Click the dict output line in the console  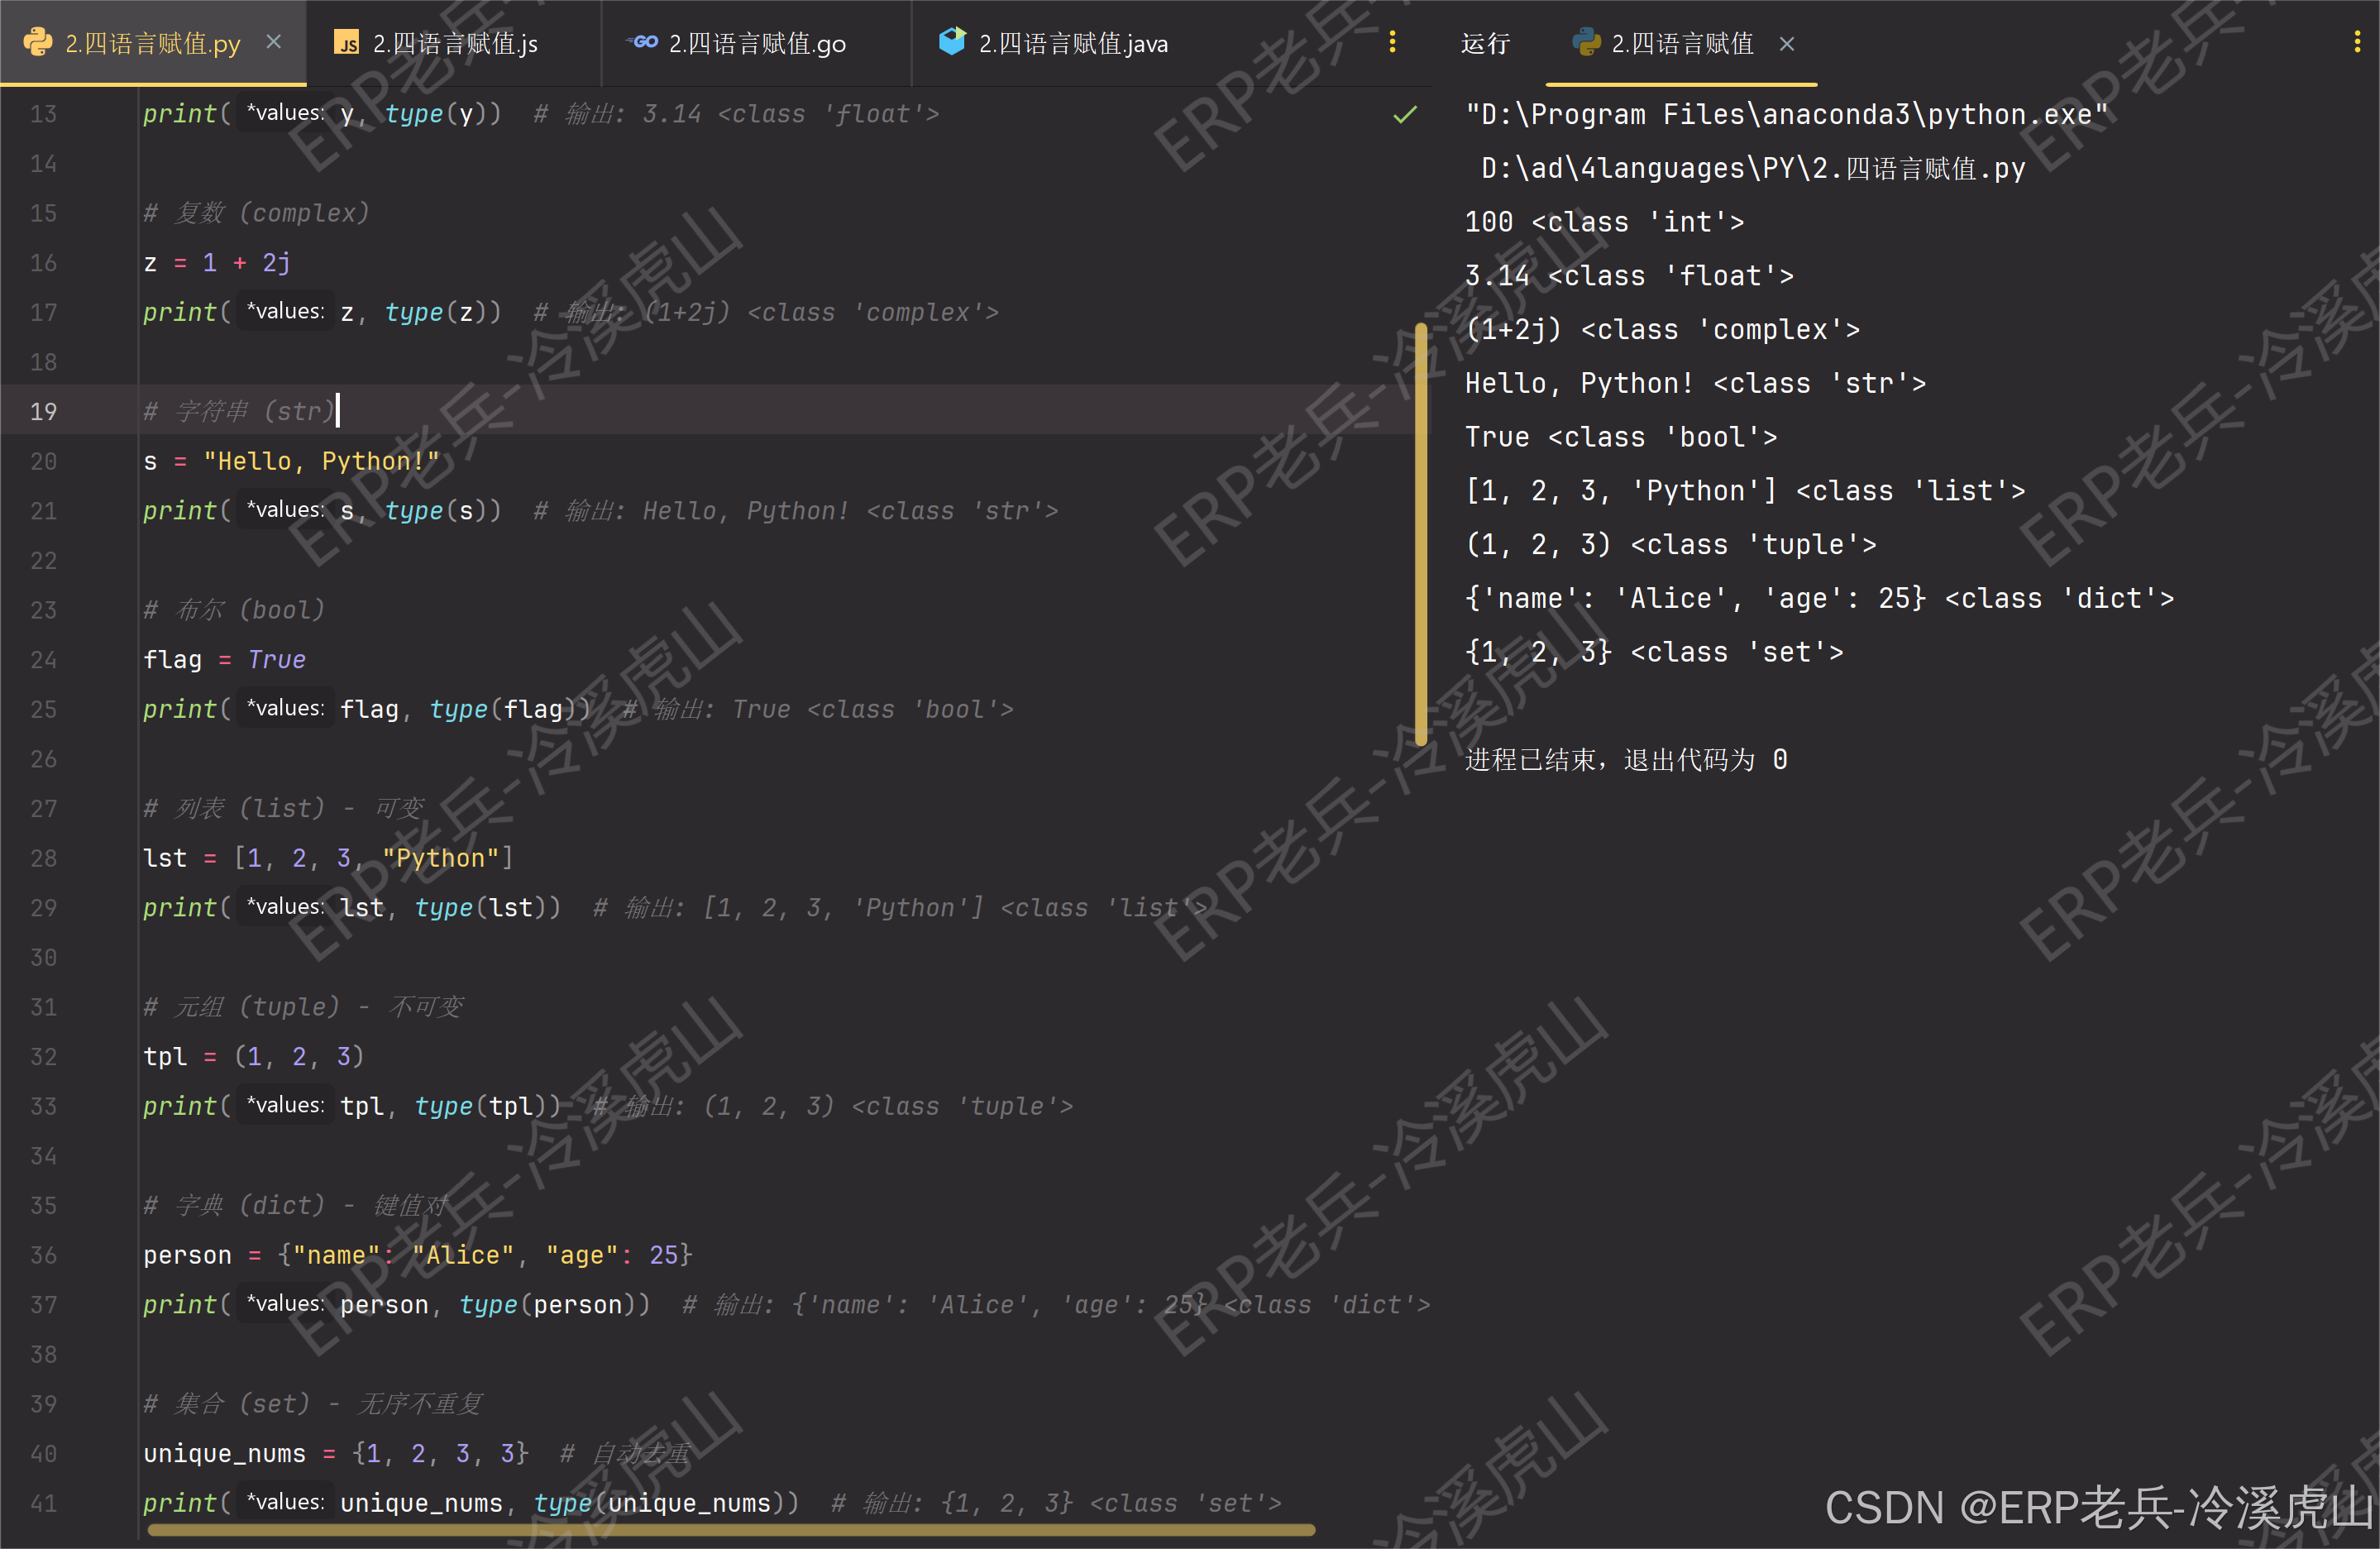click(1819, 599)
